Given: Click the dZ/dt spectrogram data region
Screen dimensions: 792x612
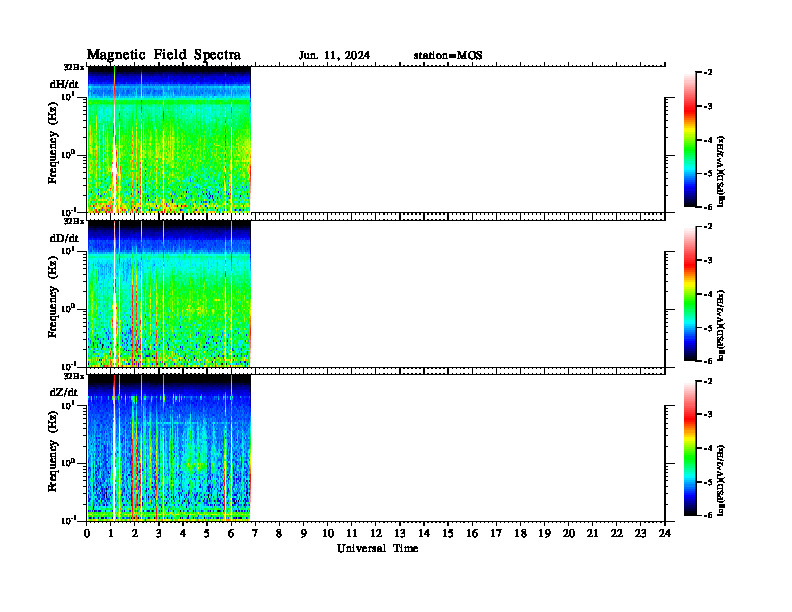Looking at the screenshot, I should point(169,448).
